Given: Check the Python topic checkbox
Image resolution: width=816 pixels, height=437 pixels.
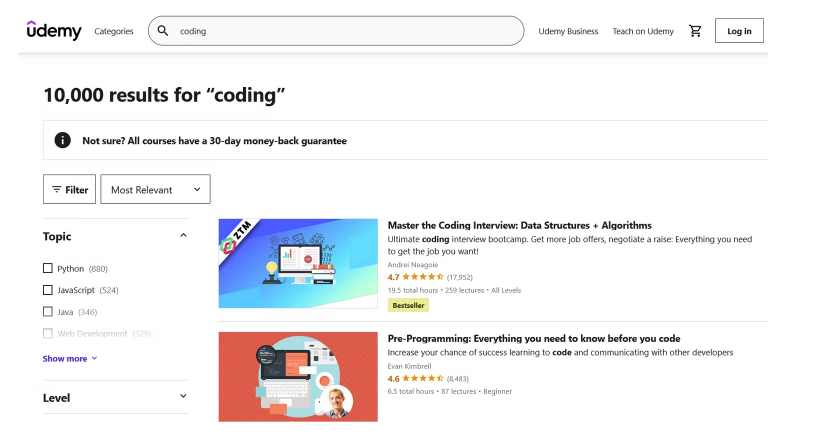Looking at the screenshot, I should (47, 268).
